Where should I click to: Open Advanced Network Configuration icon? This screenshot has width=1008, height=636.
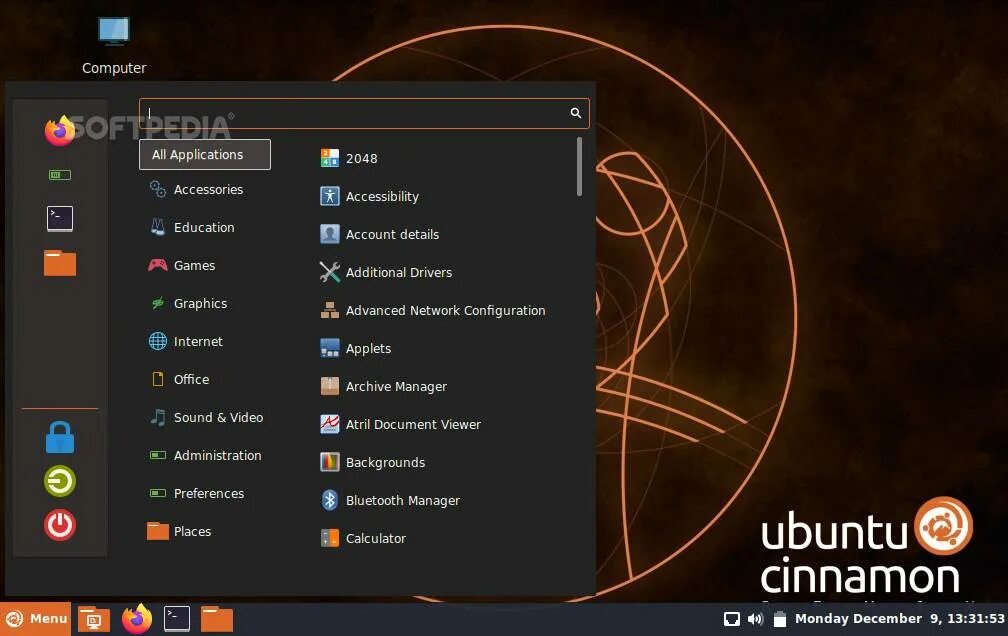(330, 310)
